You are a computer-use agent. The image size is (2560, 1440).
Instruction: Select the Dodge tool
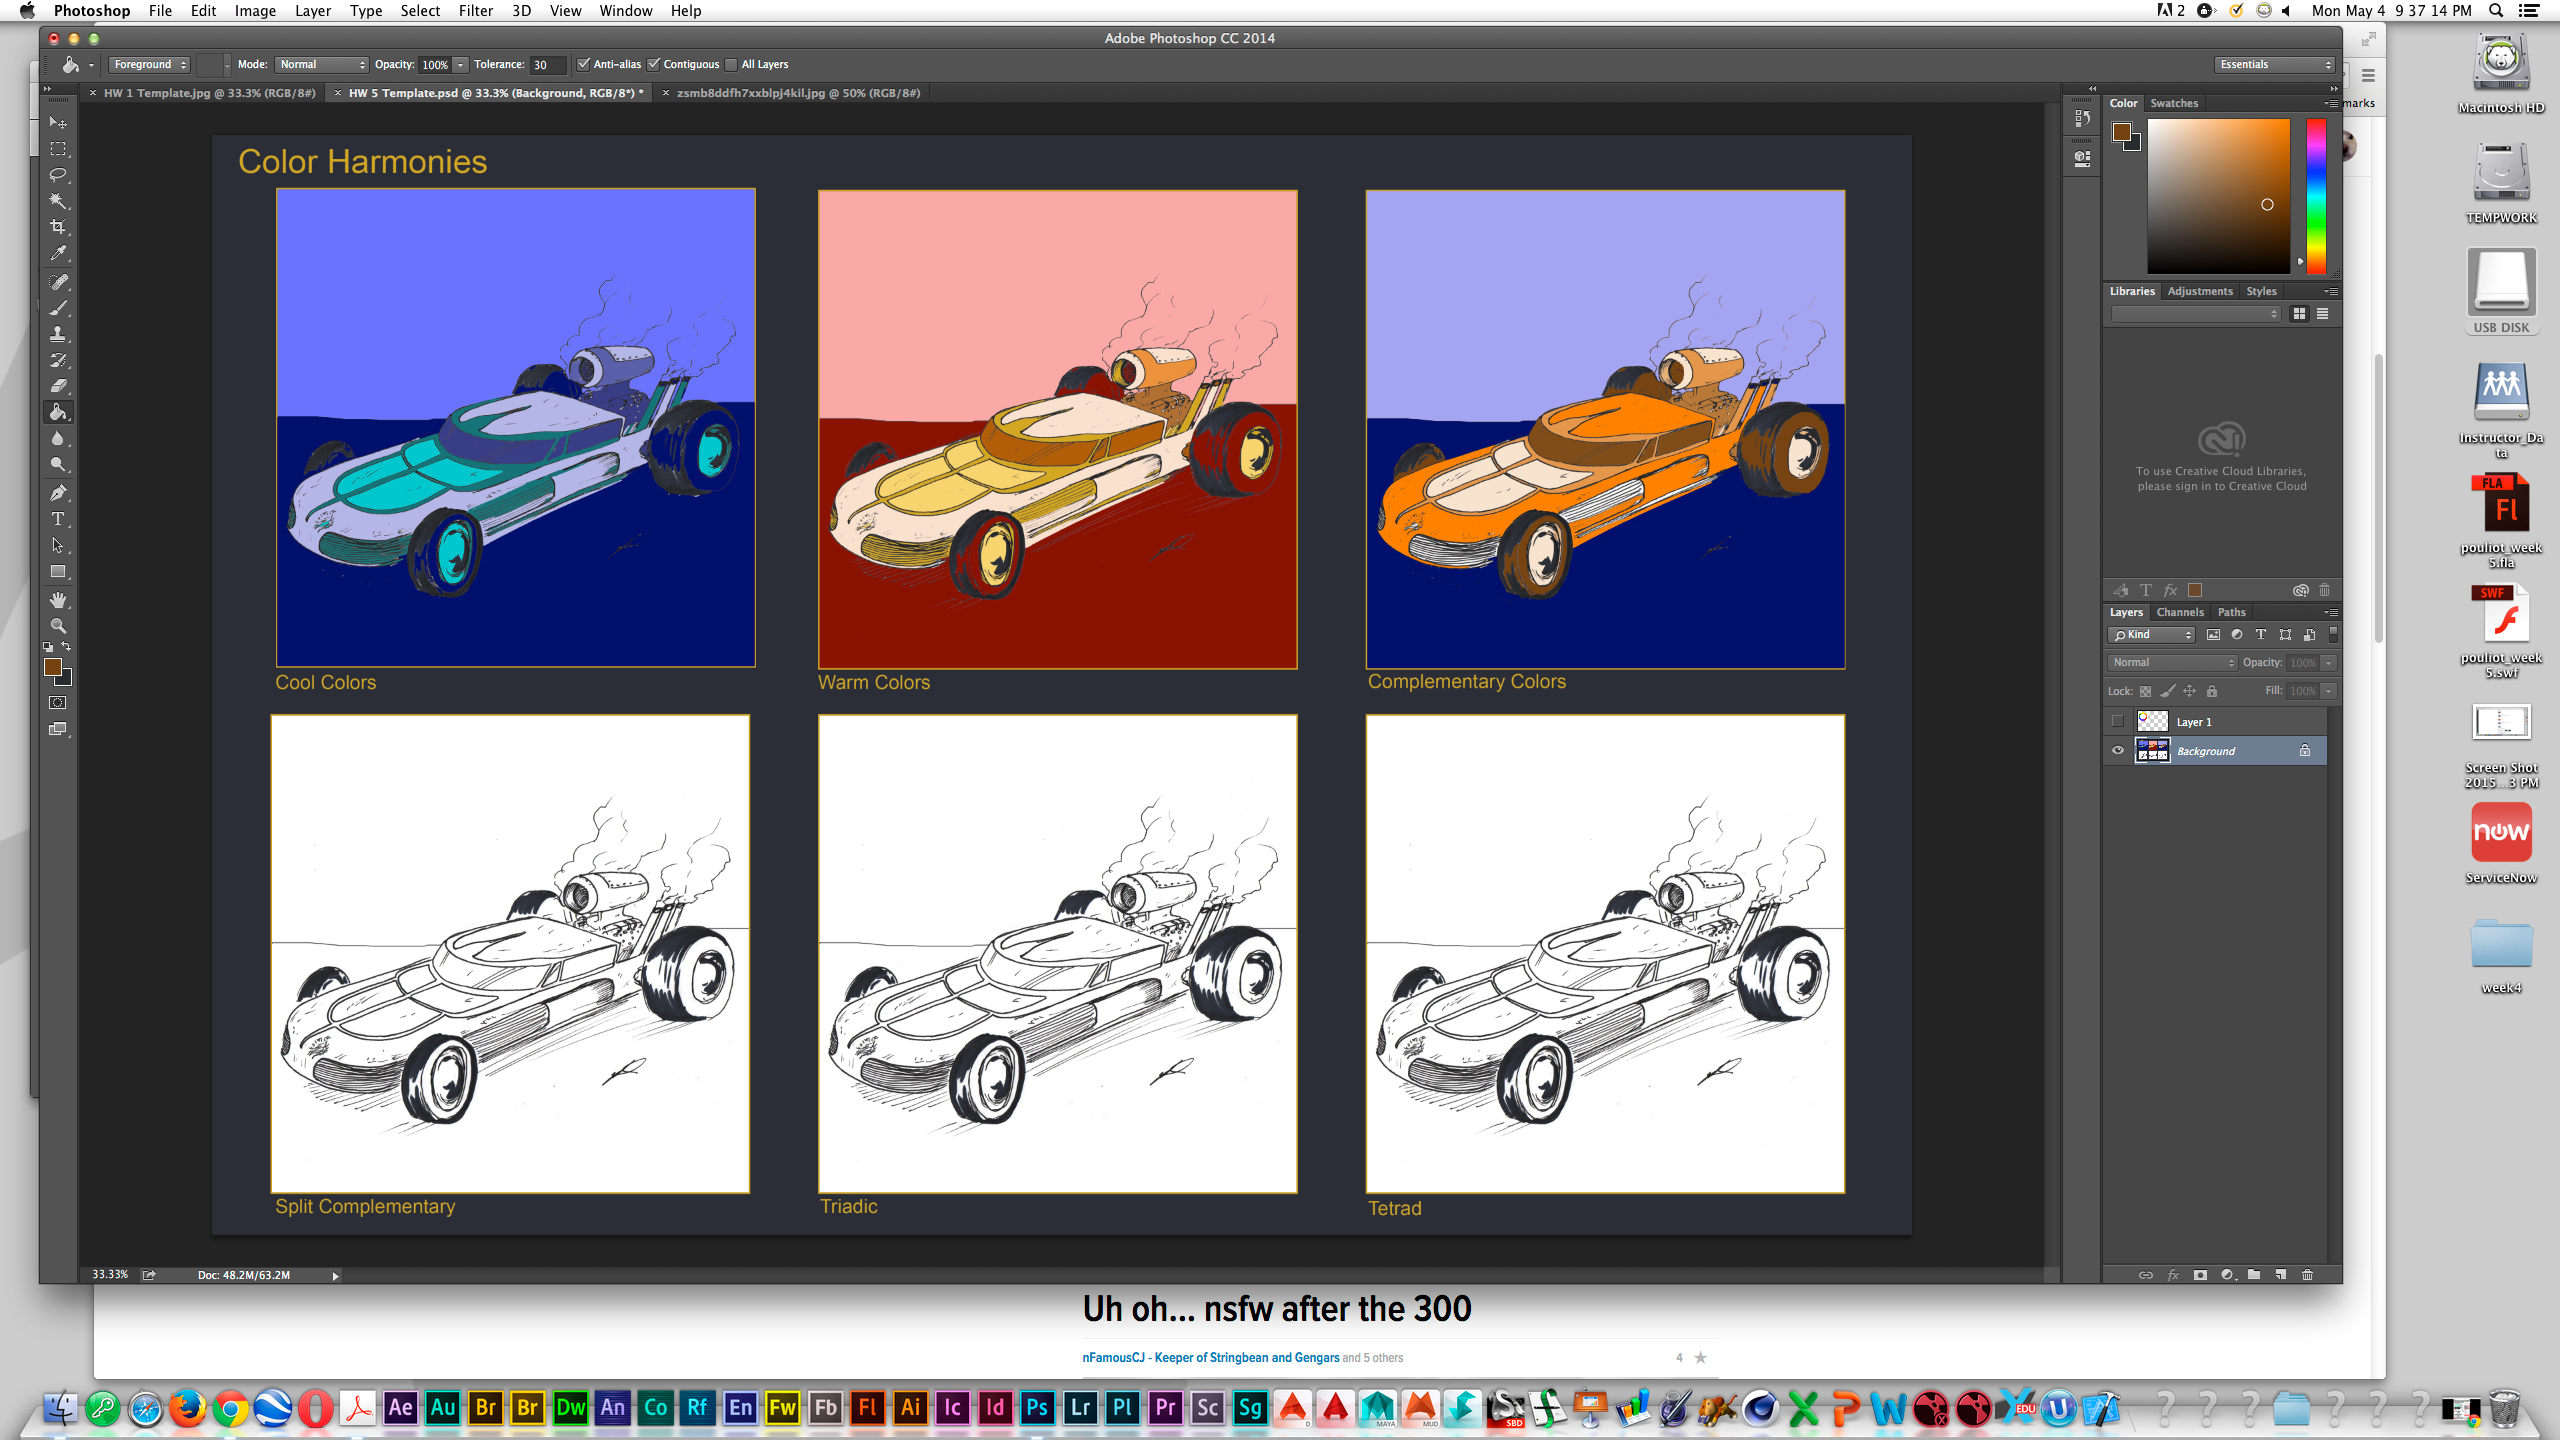pyautogui.click(x=58, y=465)
